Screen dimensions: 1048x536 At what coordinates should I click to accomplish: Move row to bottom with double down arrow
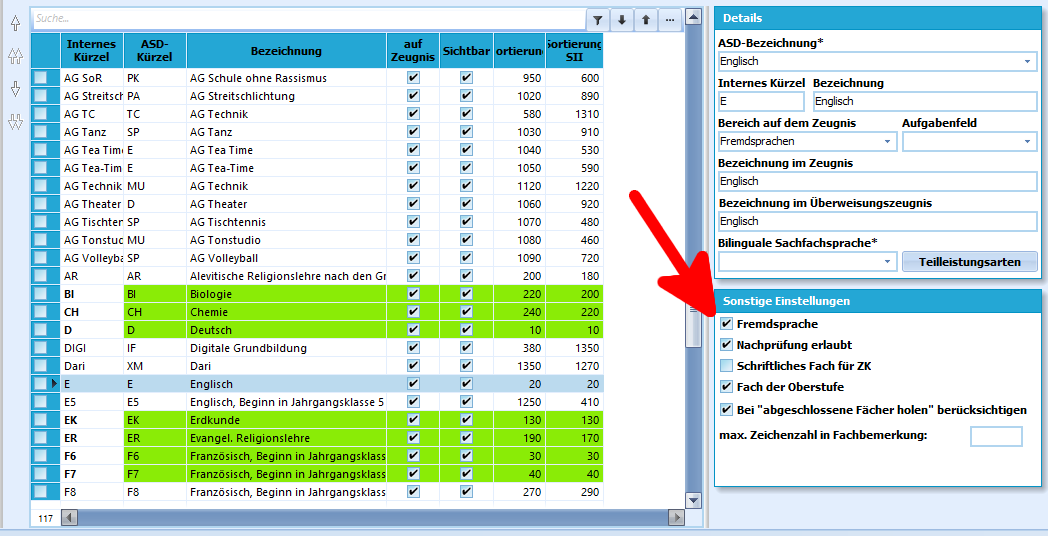coord(15,122)
